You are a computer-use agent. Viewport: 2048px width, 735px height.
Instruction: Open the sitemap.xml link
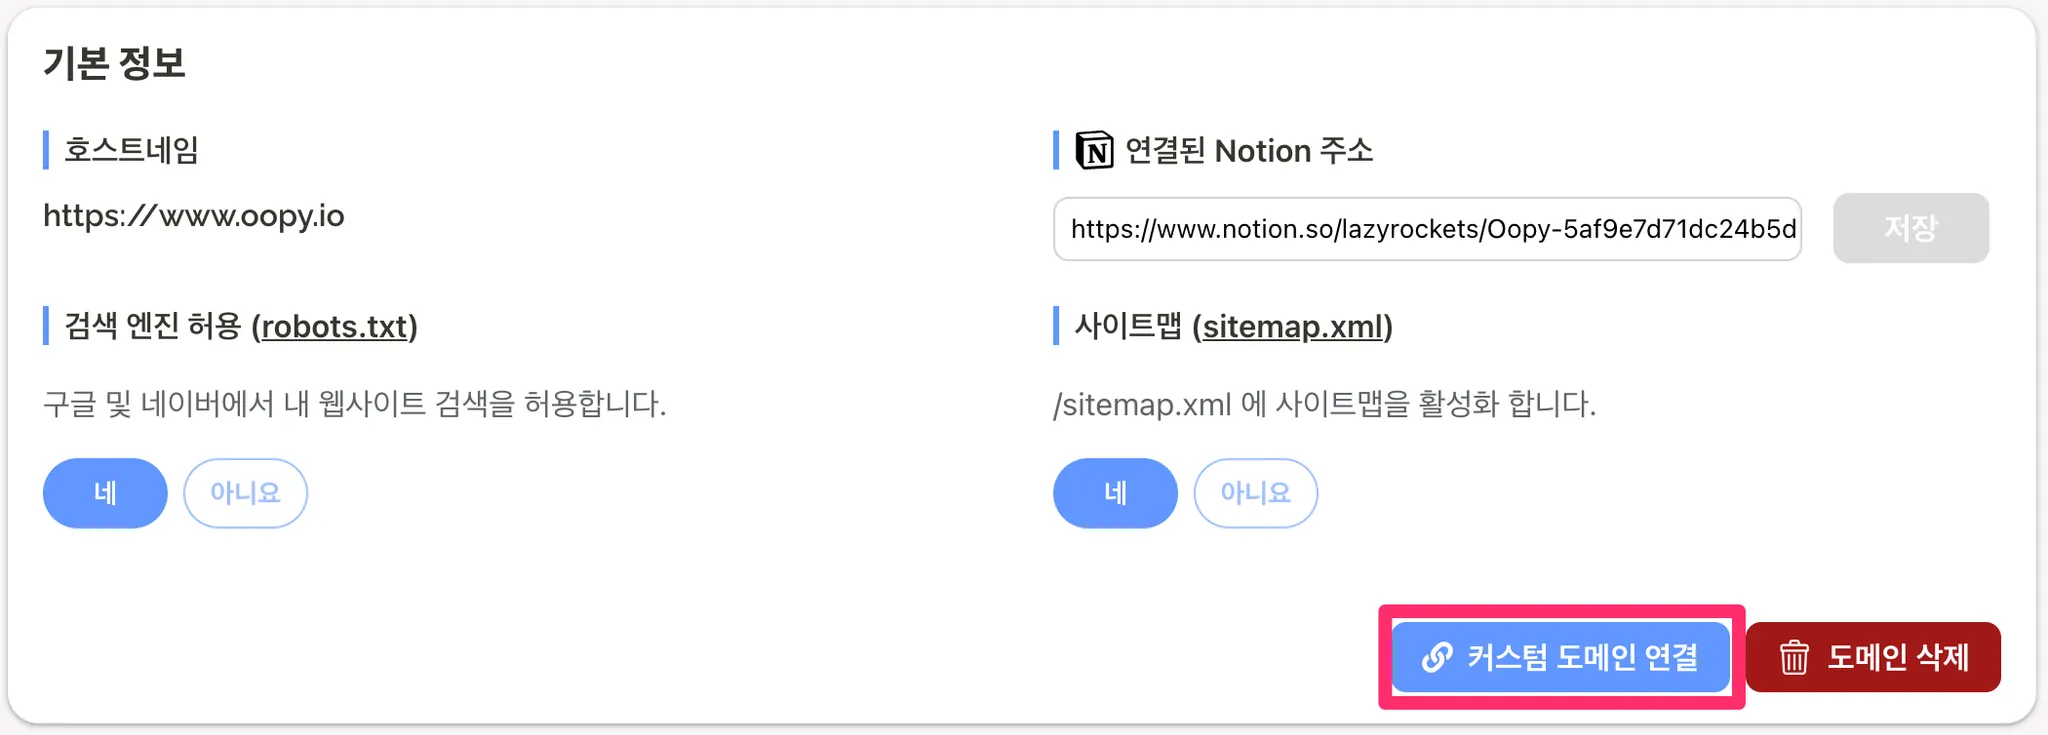click(x=1292, y=327)
